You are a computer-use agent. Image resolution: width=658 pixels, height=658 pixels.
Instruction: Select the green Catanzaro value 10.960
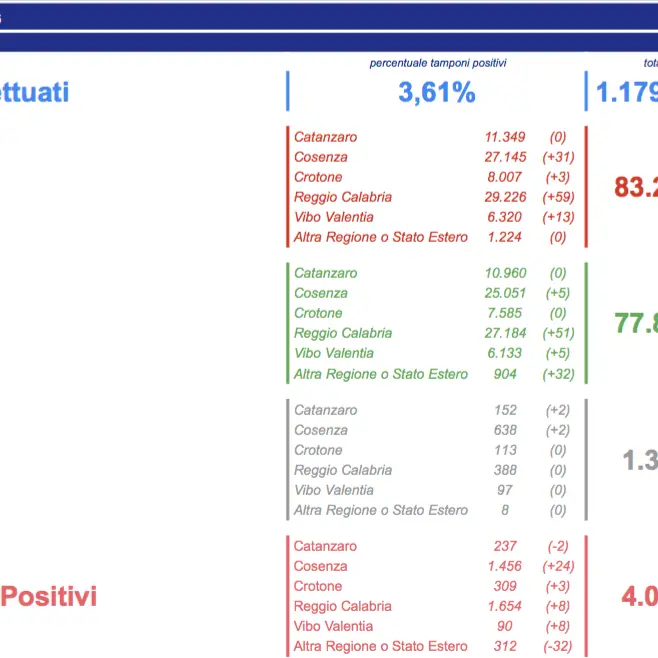(505, 273)
